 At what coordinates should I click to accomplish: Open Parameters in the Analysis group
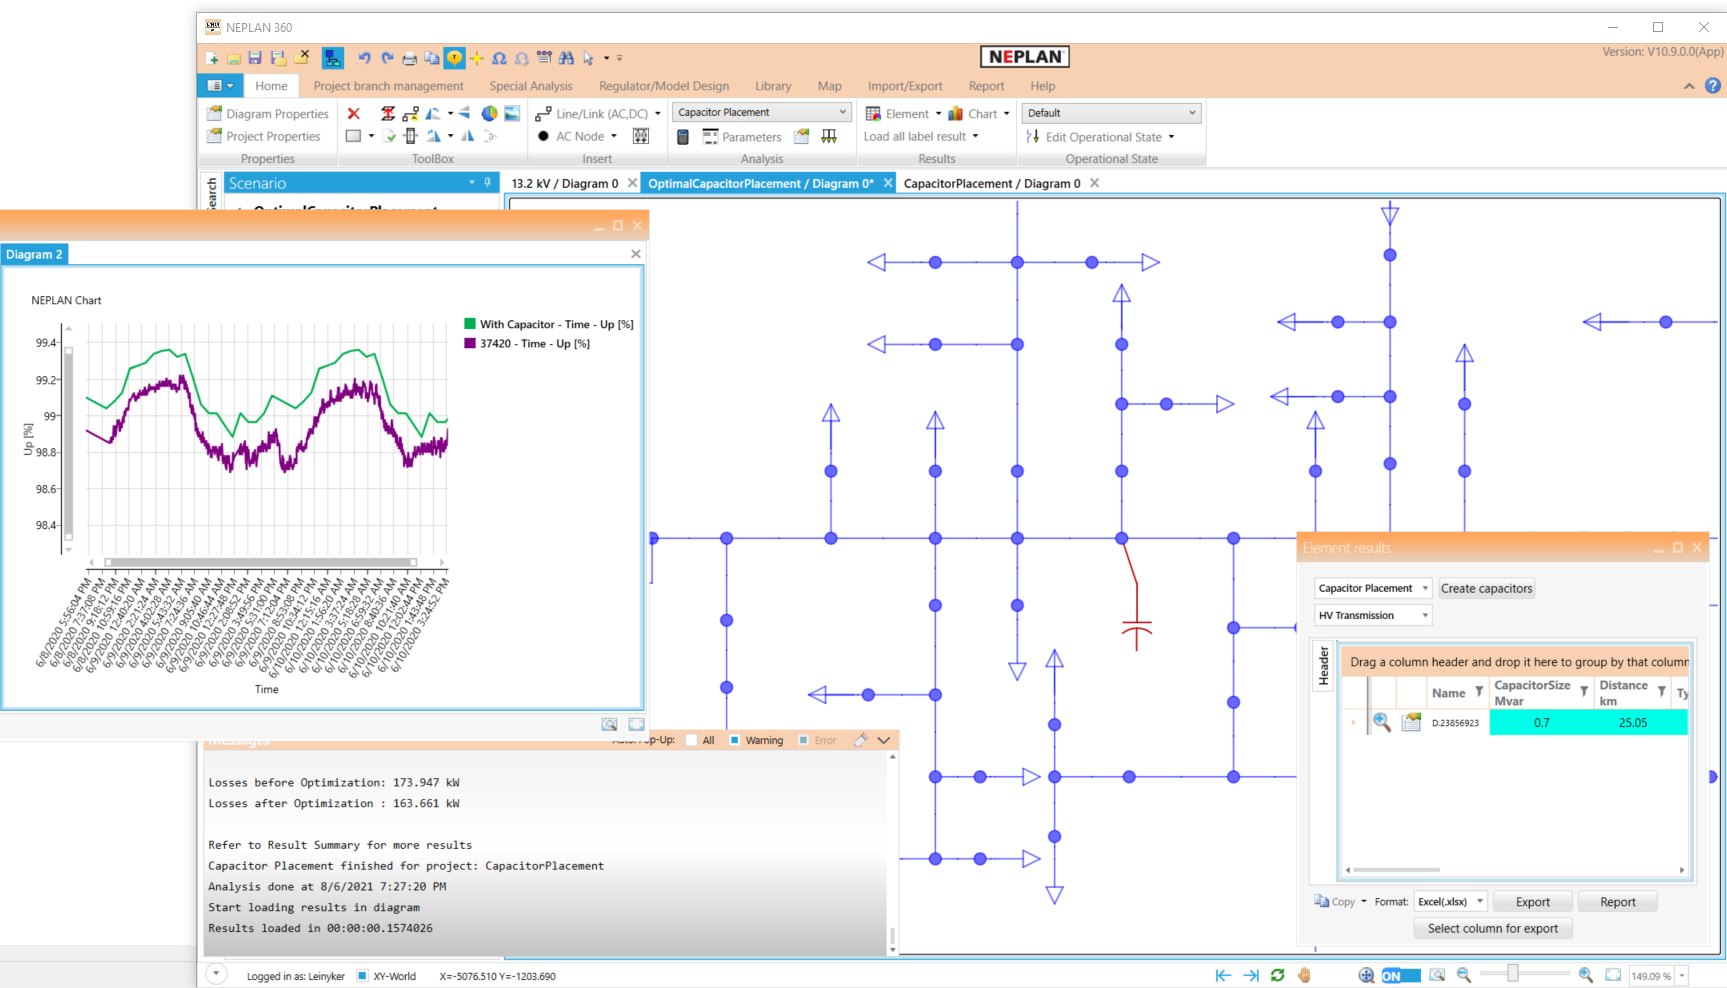[742, 137]
